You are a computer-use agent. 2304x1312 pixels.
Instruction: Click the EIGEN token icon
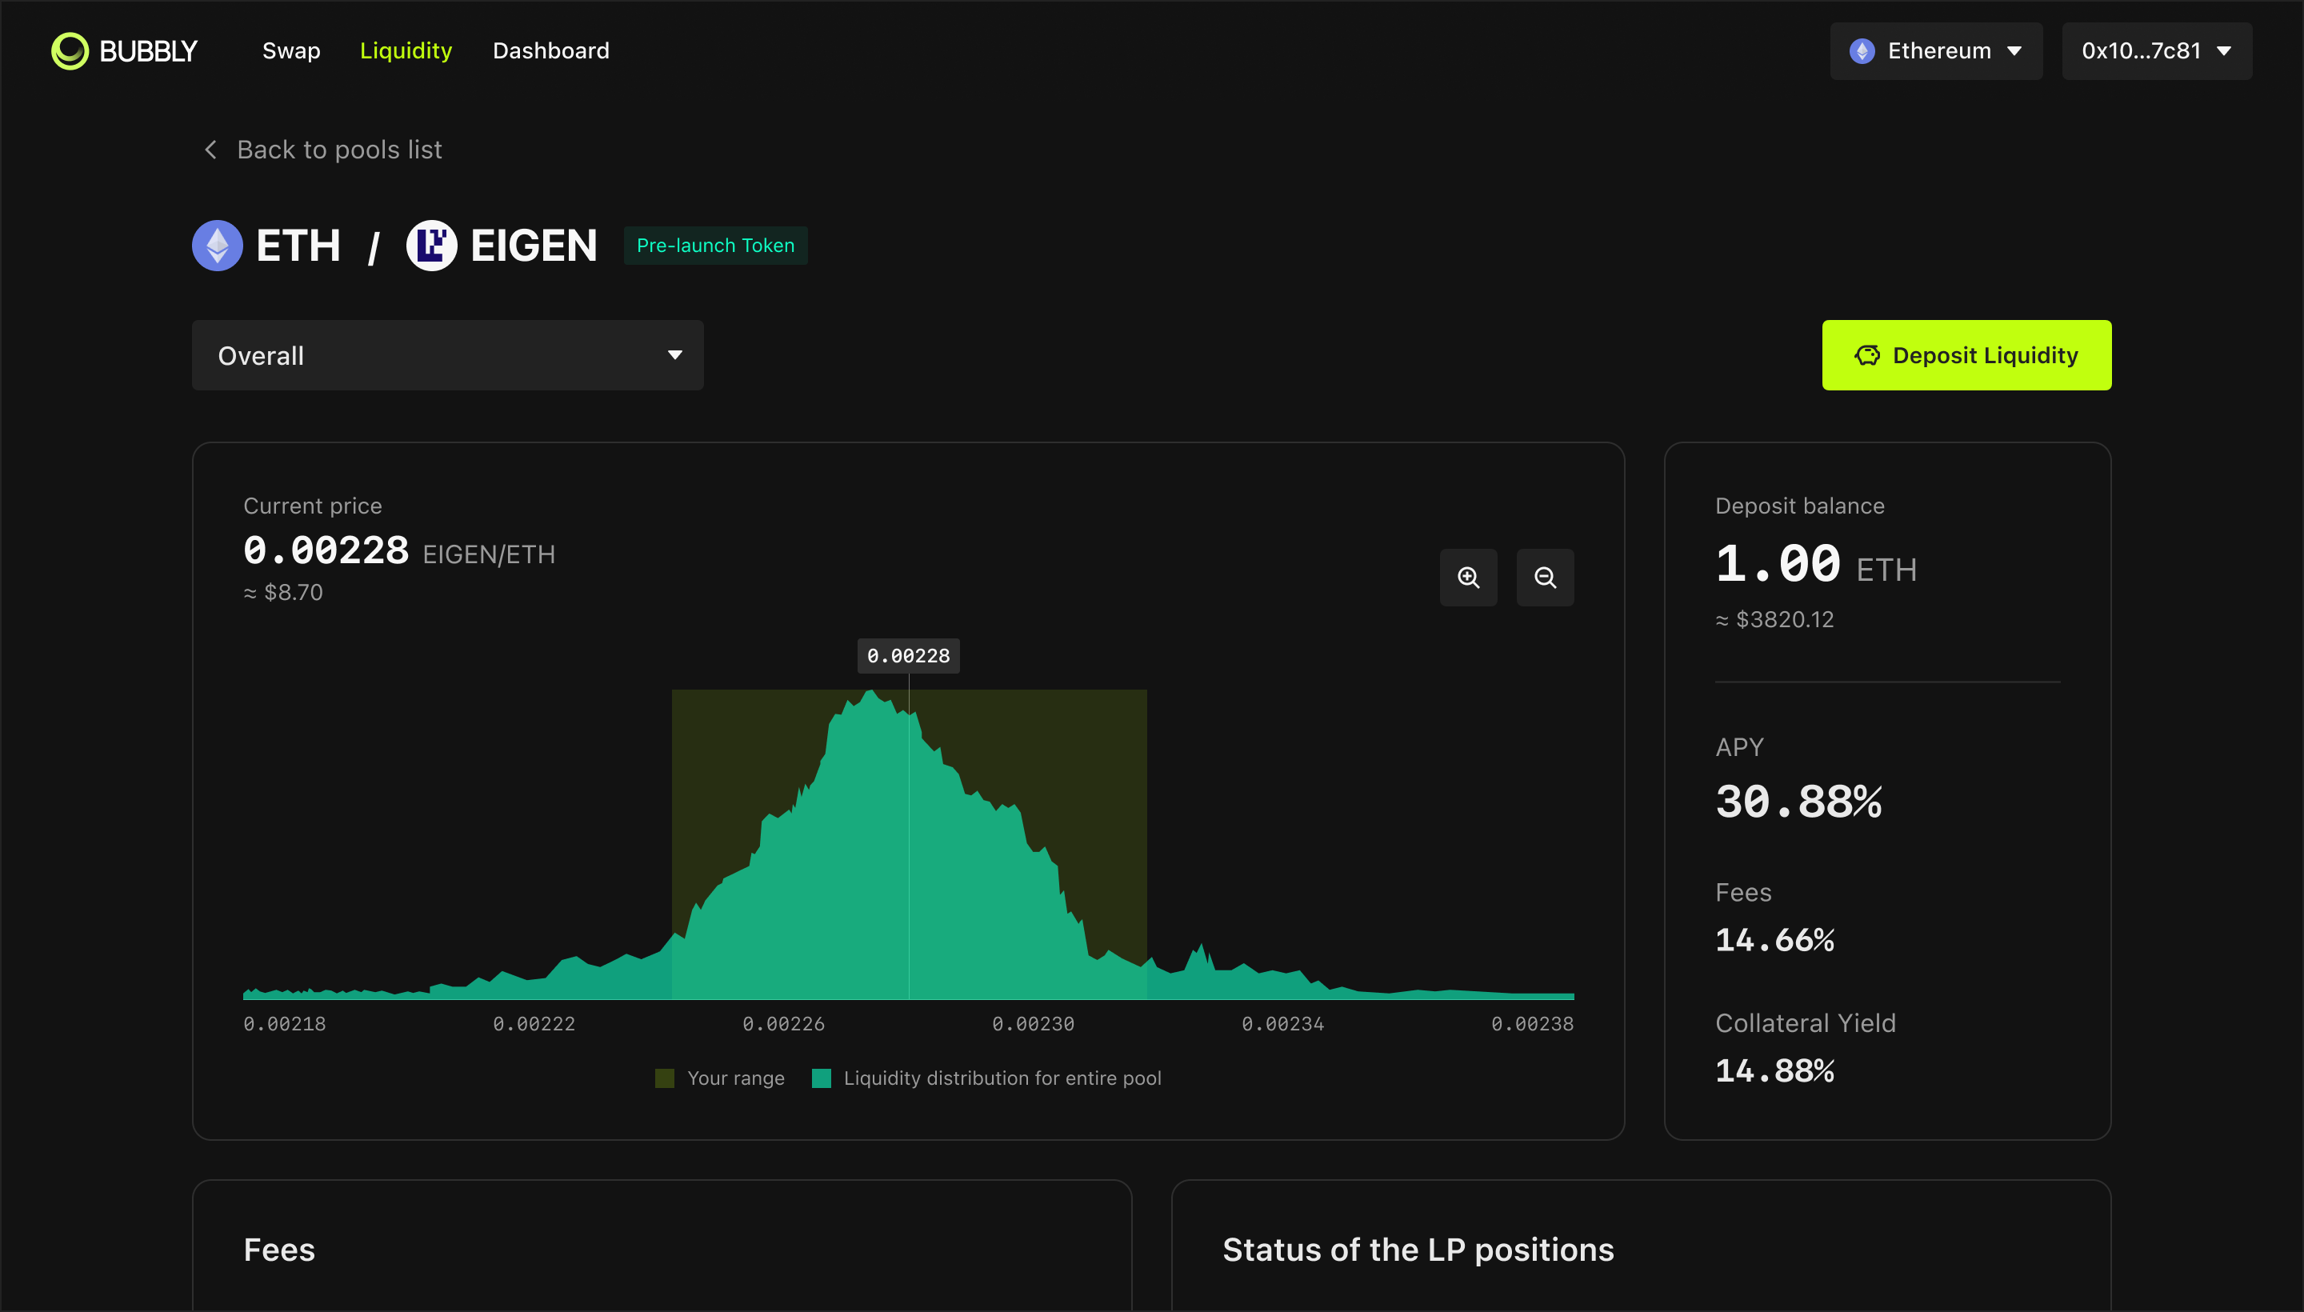[432, 246]
